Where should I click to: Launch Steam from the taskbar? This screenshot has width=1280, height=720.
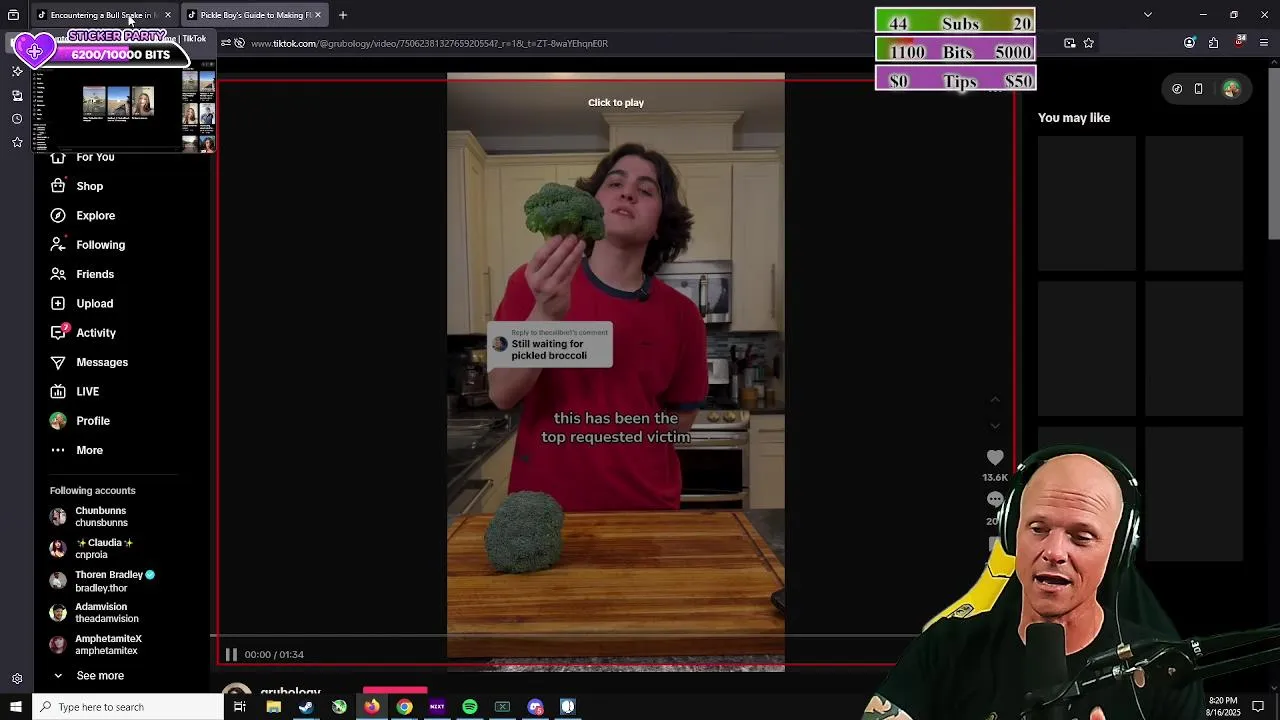click(306, 707)
